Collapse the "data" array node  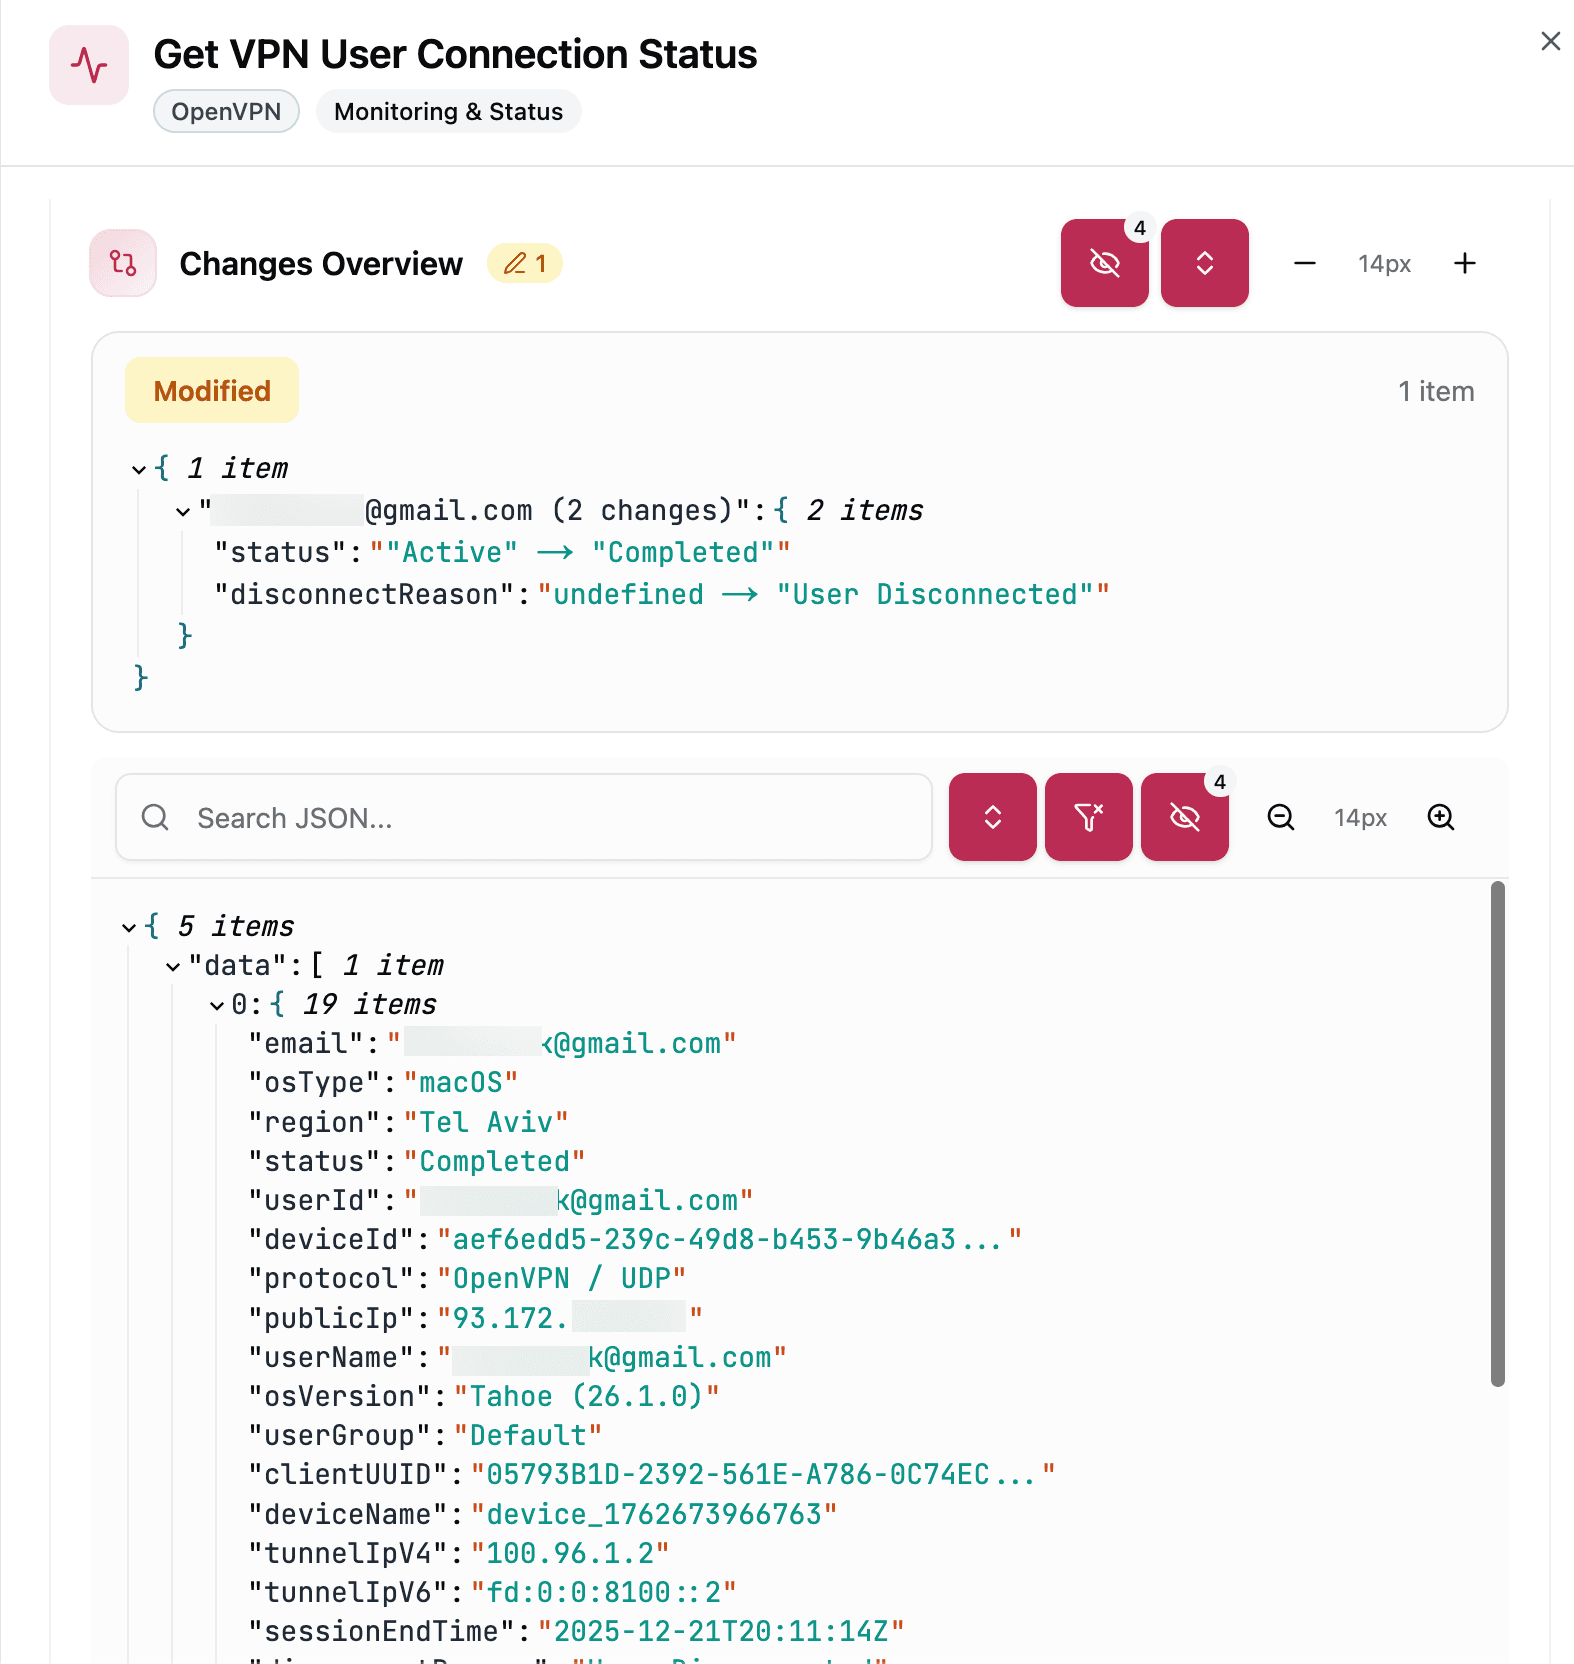tap(173, 967)
